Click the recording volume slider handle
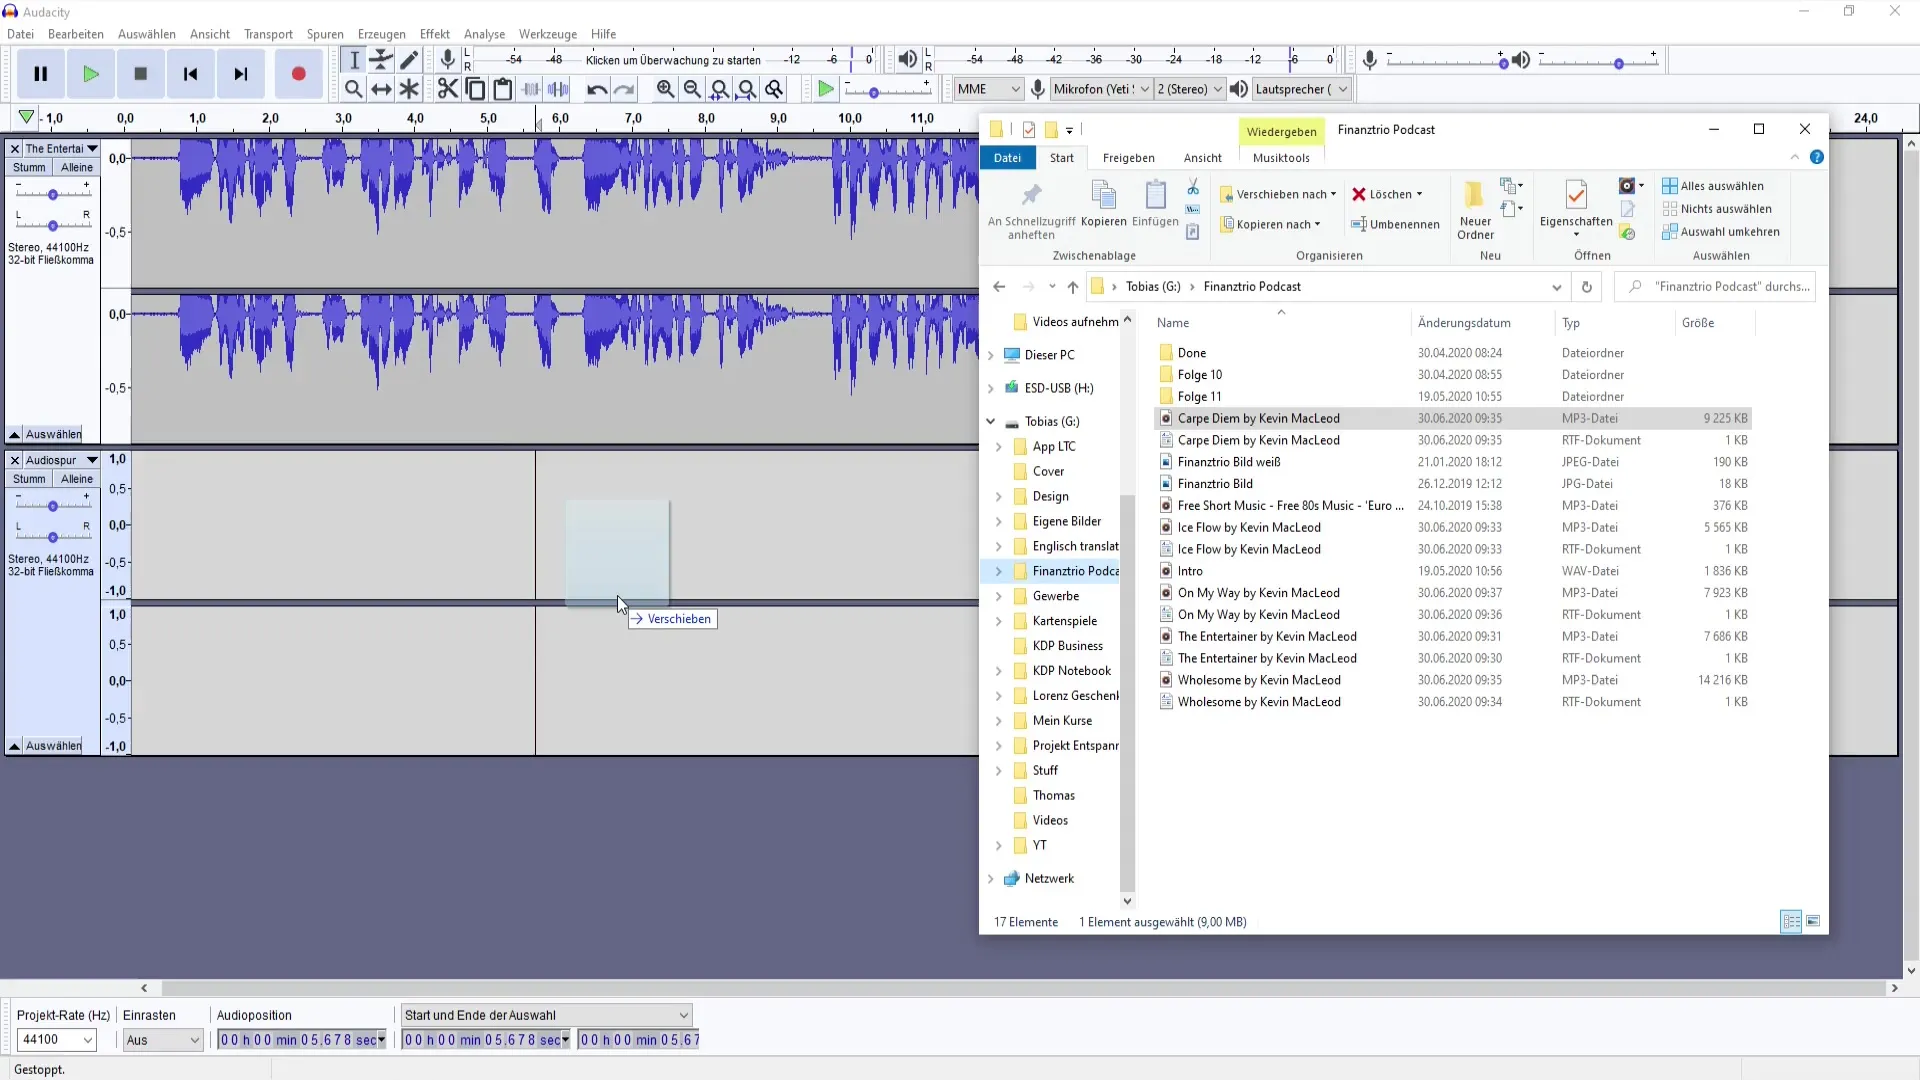The height and width of the screenshot is (1080, 1920). point(1503,63)
